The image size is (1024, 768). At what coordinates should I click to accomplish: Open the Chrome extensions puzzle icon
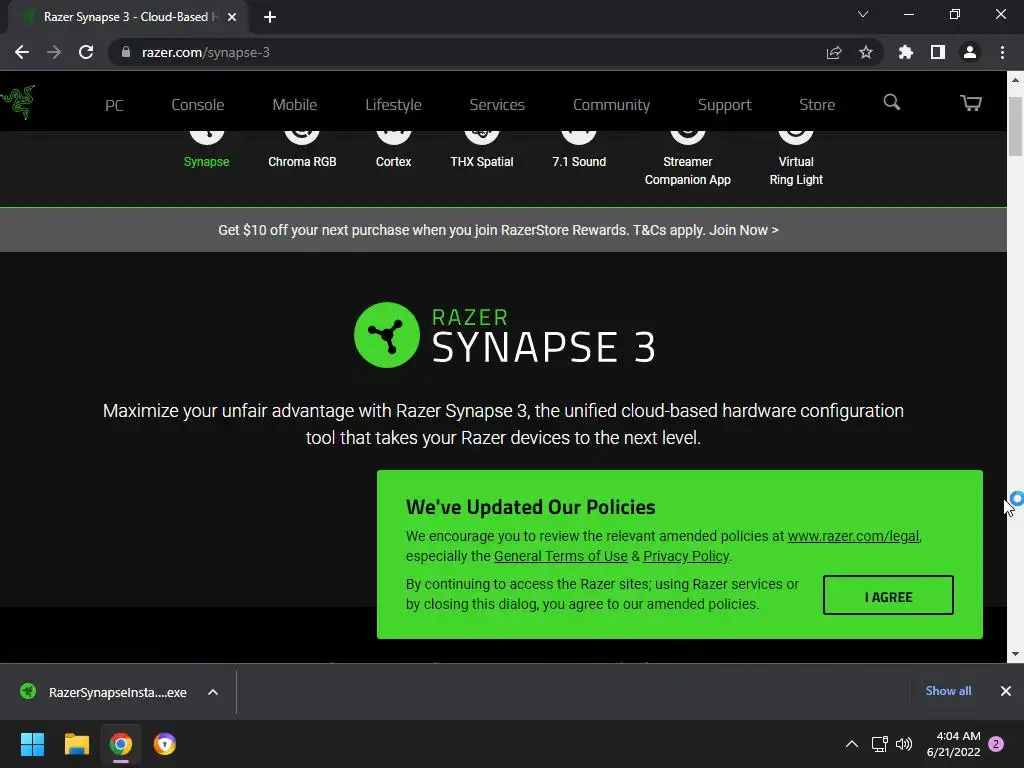pos(905,52)
